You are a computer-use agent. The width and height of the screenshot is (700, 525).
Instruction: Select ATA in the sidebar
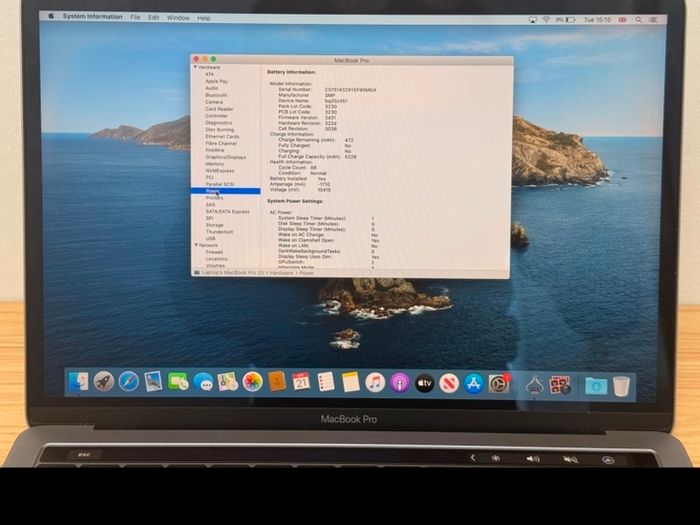(x=209, y=74)
